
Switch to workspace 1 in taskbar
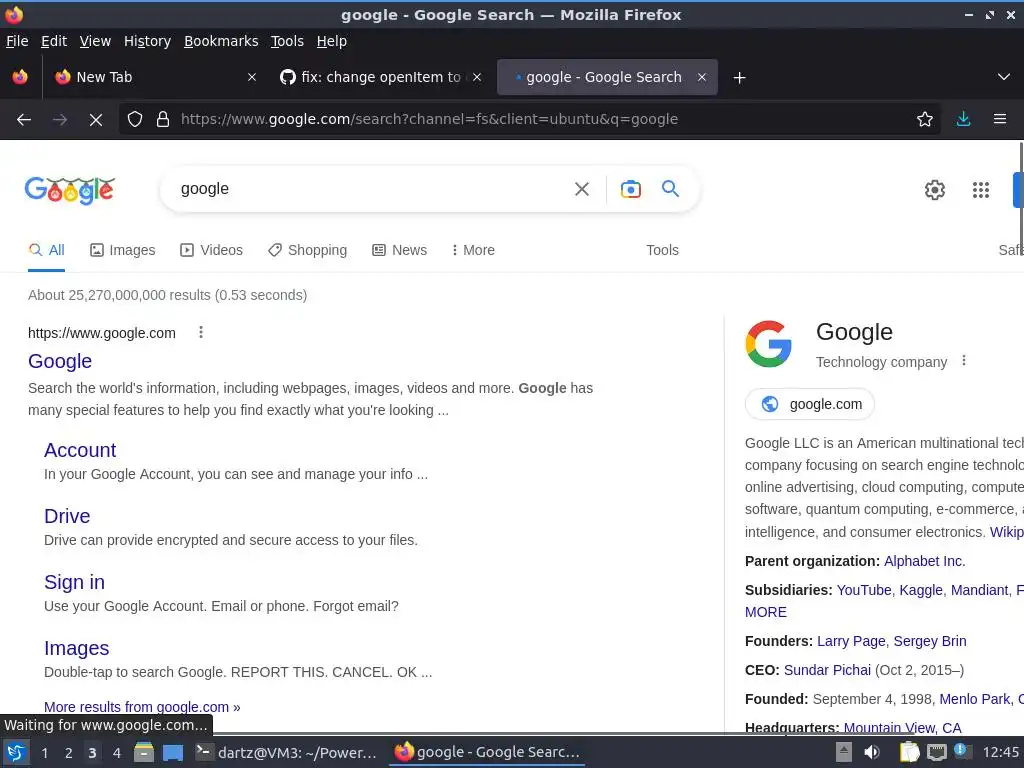click(44, 753)
